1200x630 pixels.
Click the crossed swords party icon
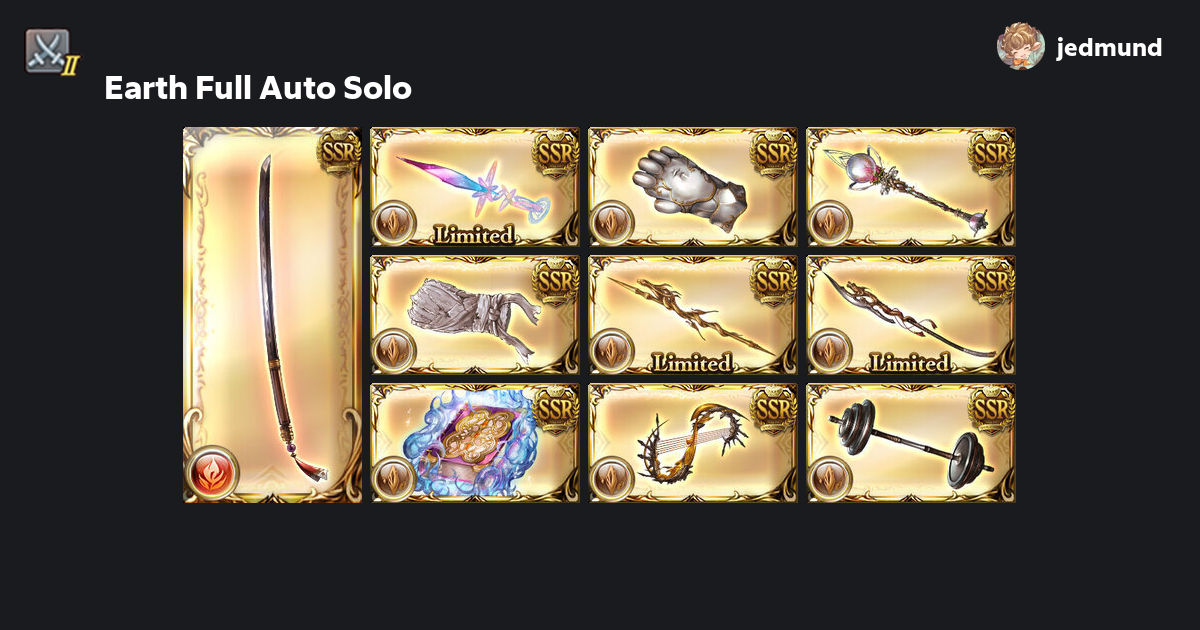coord(49,51)
